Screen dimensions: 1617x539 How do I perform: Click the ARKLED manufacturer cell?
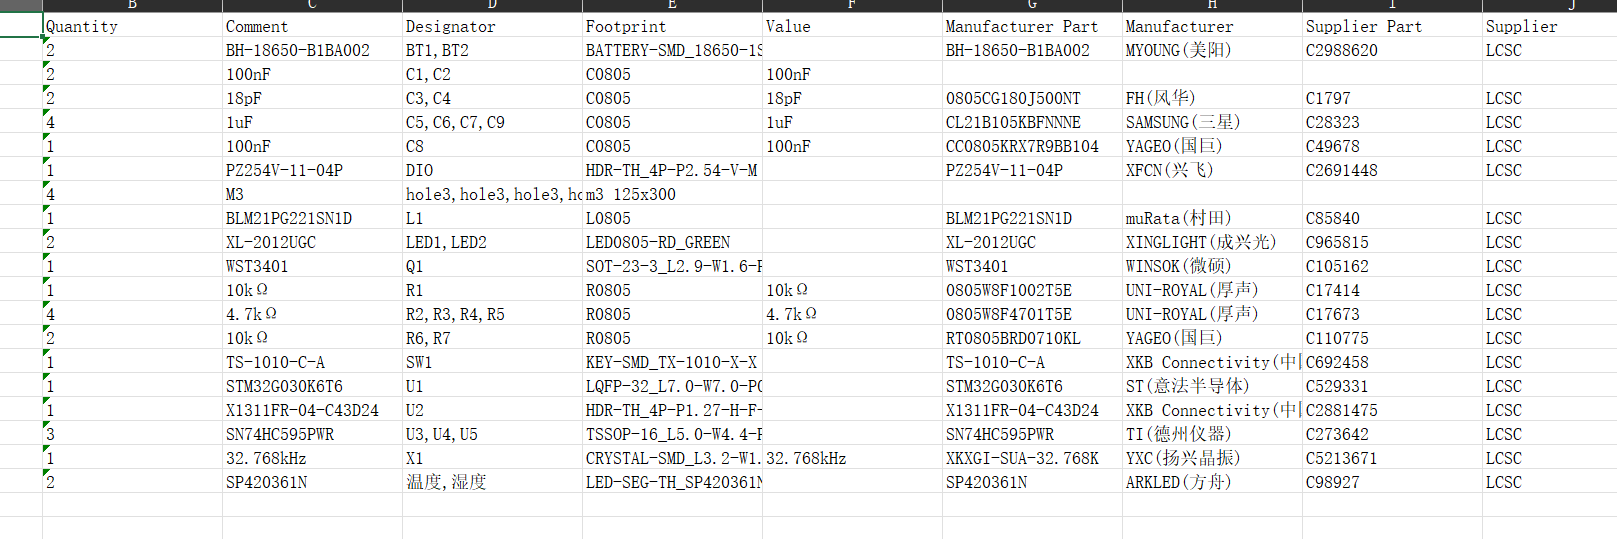click(x=1212, y=482)
